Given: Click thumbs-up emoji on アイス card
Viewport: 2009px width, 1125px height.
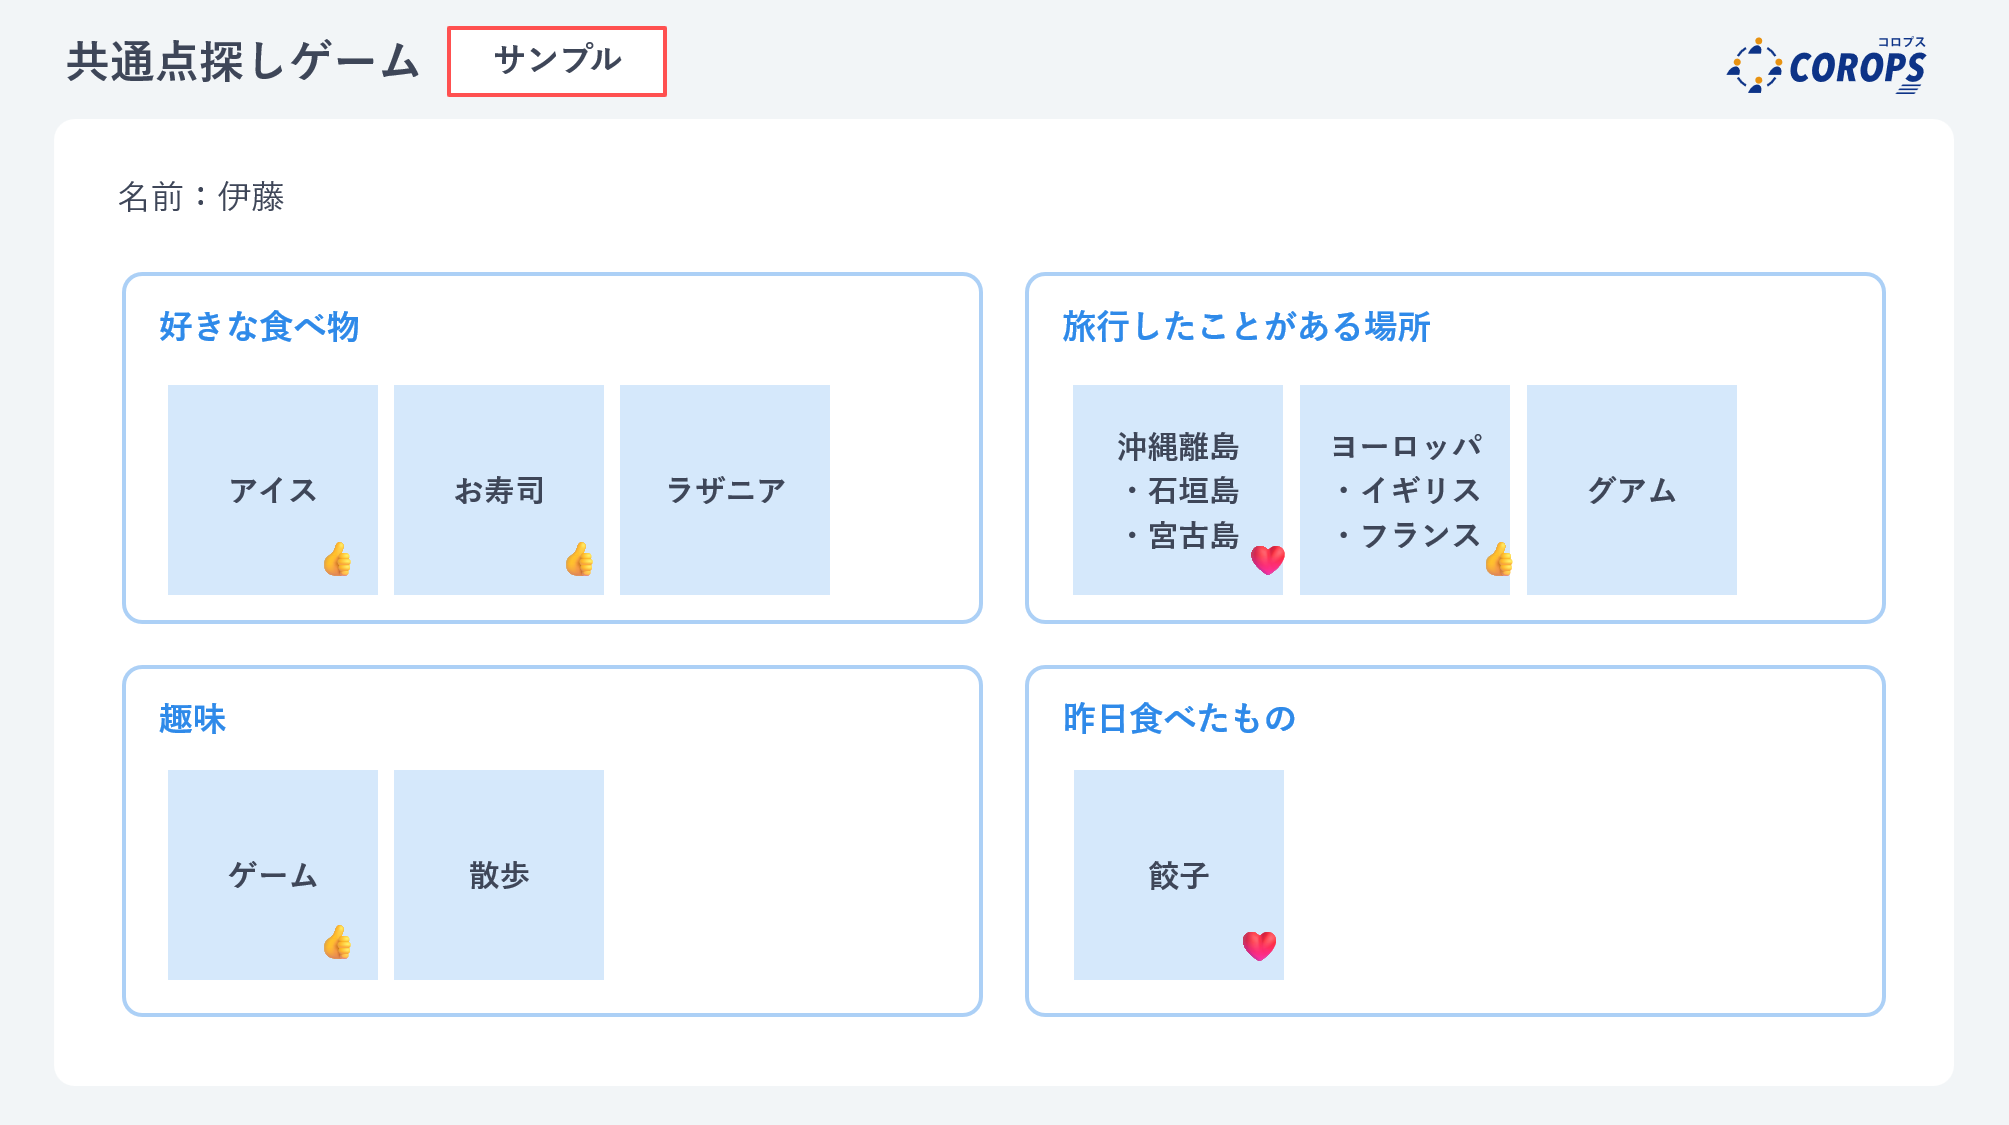Looking at the screenshot, I should coord(338,559).
